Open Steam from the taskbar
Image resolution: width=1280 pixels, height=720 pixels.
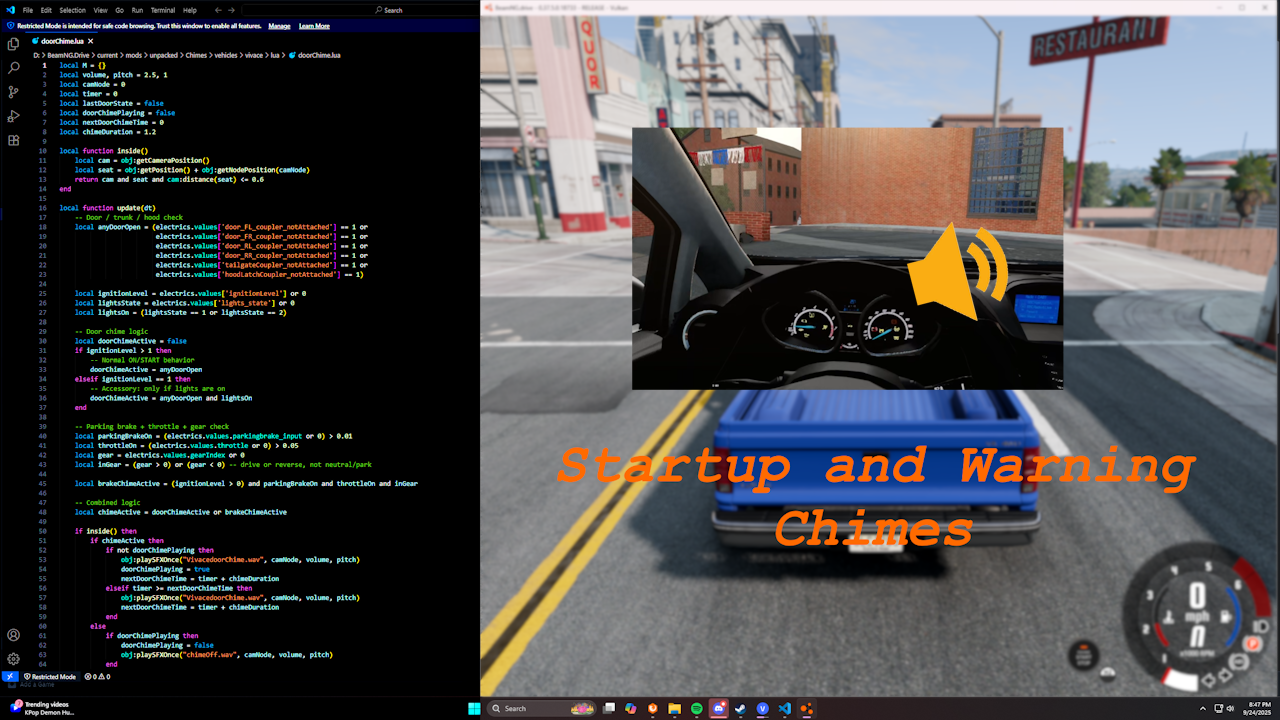(740, 708)
